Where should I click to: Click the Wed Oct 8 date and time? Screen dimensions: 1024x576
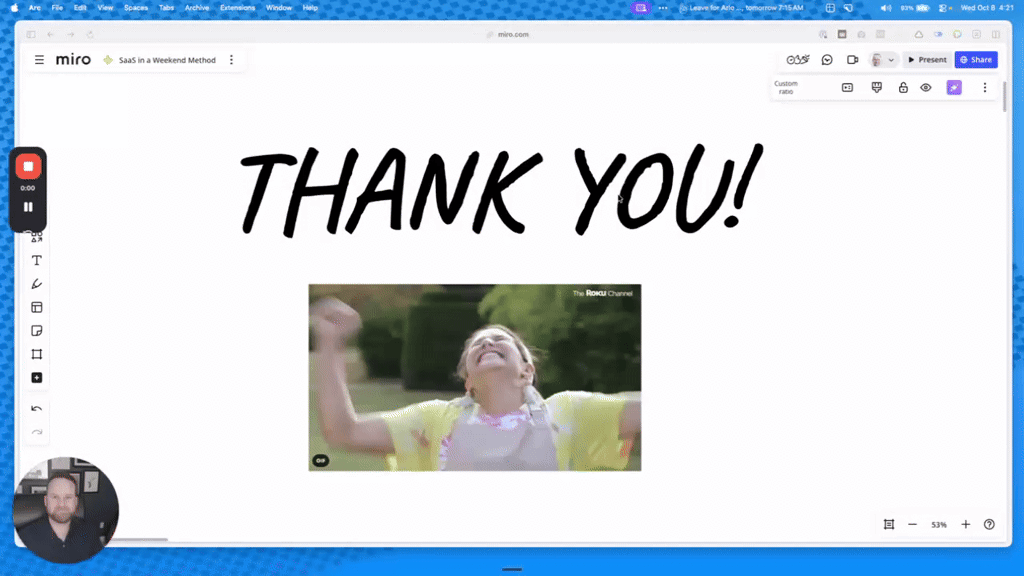tap(987, 8)
